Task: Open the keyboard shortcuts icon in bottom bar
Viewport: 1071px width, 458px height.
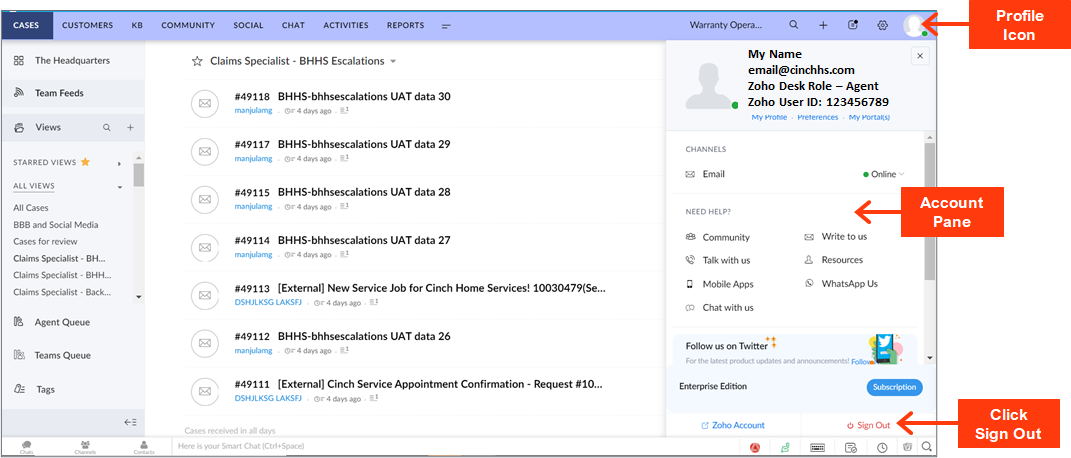Action: pos(819,448)
